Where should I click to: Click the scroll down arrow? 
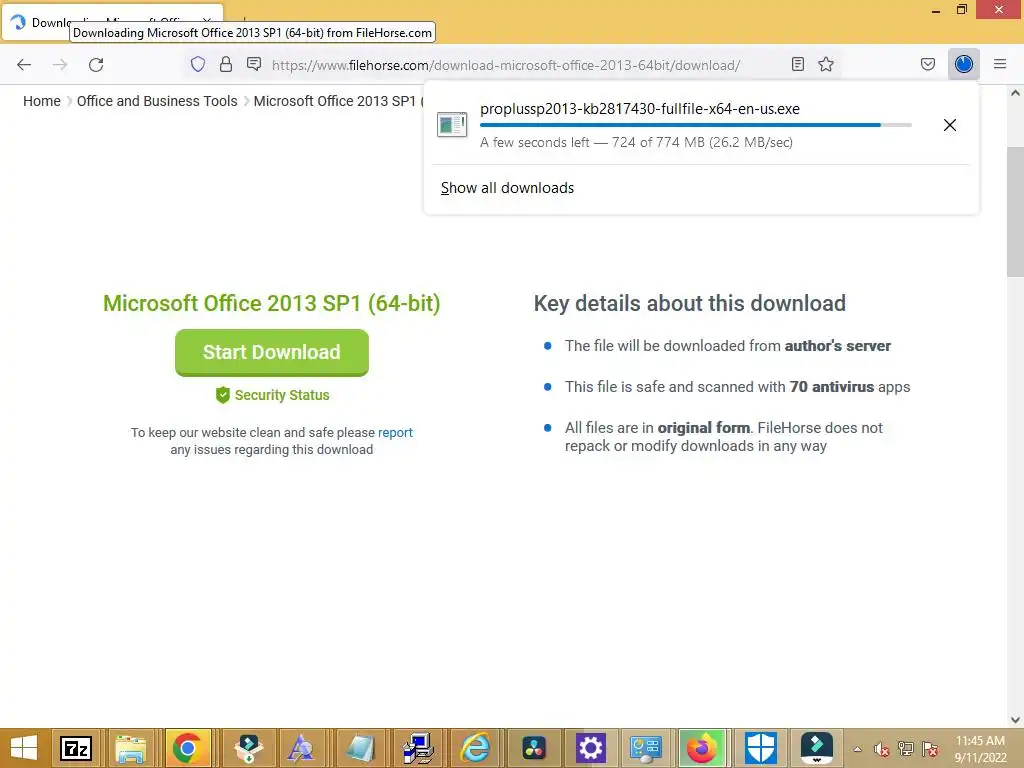click(1015, 720)
